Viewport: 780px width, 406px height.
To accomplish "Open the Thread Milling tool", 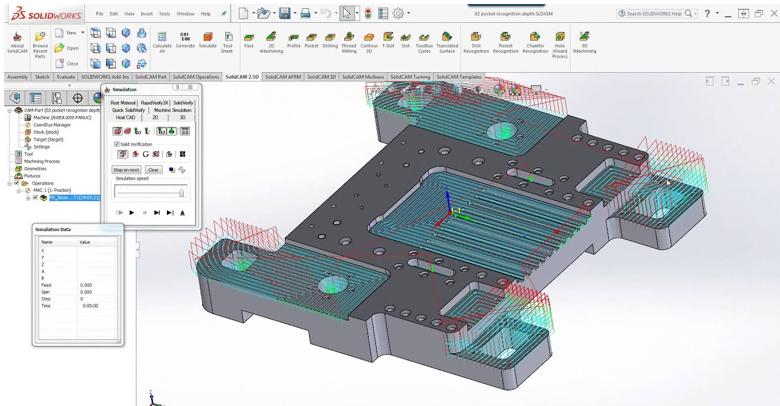I will [349, 40].
